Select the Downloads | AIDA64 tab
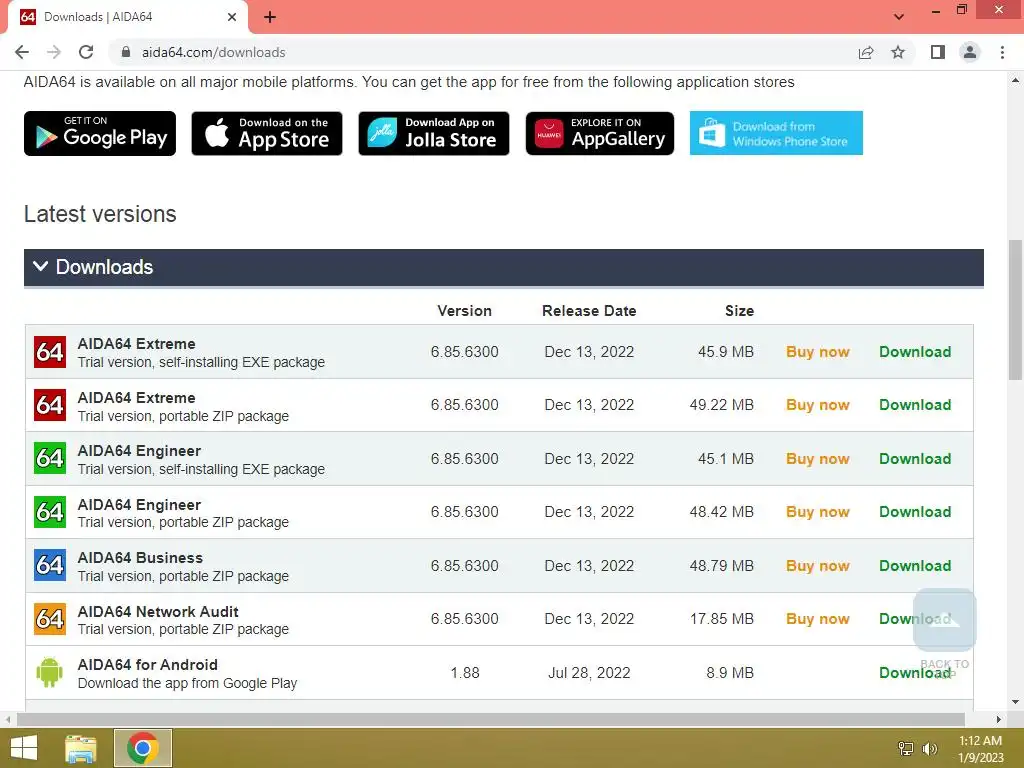 click(x=127, y=17)
